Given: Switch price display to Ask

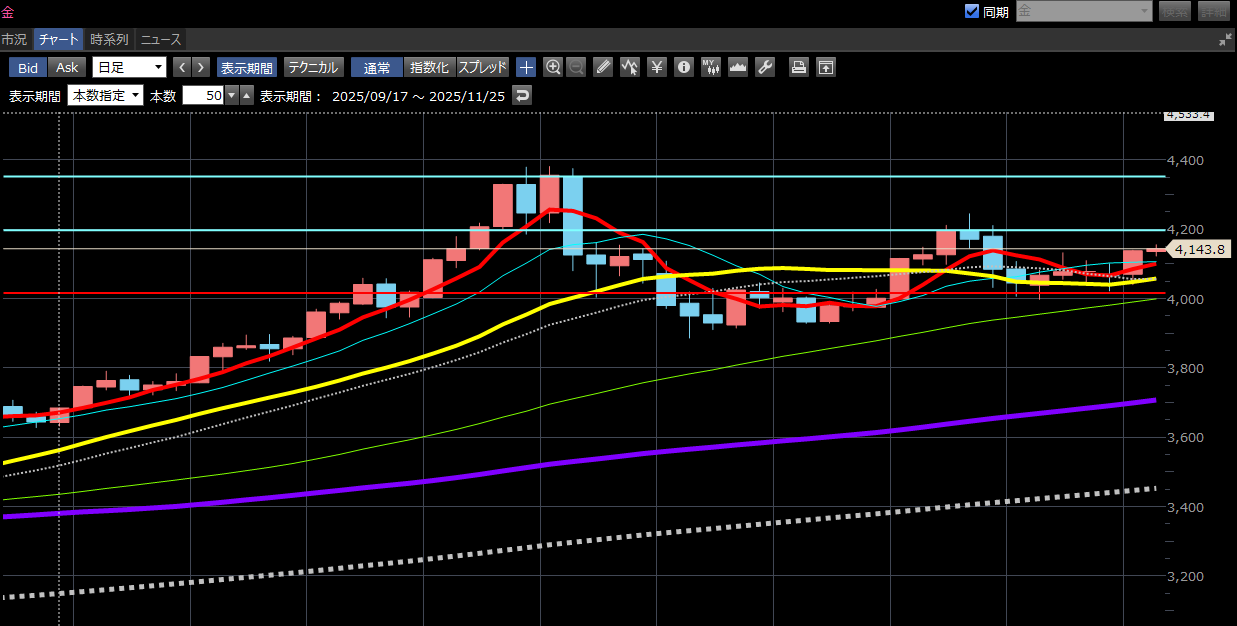Looking at the screenshot, I should click(x=67, y=67).
